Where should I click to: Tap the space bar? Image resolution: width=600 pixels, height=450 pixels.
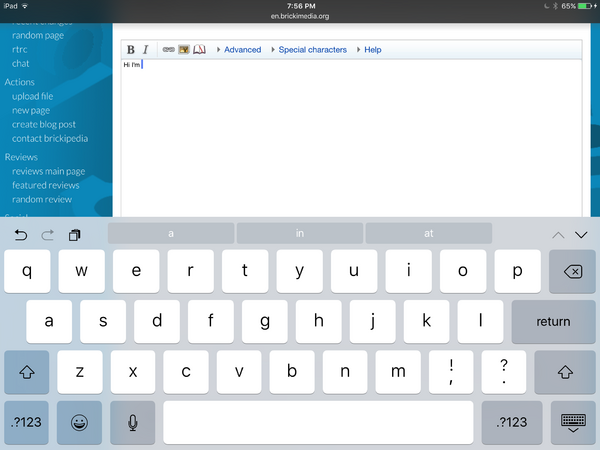coord(318,422)
